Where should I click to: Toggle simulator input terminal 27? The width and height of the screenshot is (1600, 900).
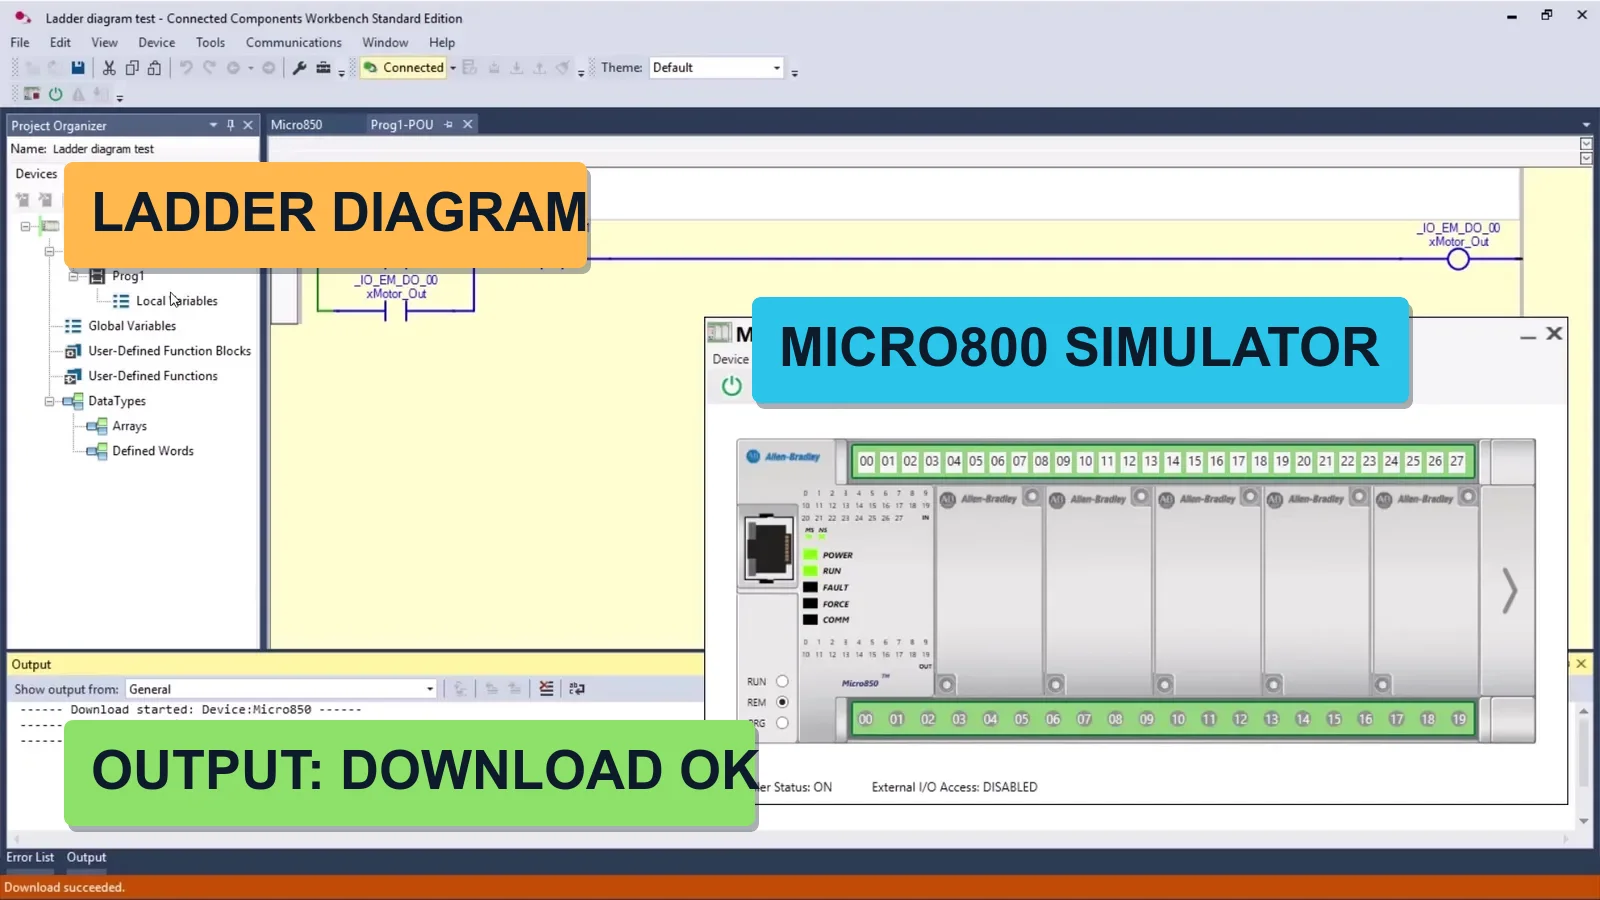coord(1457,462)
